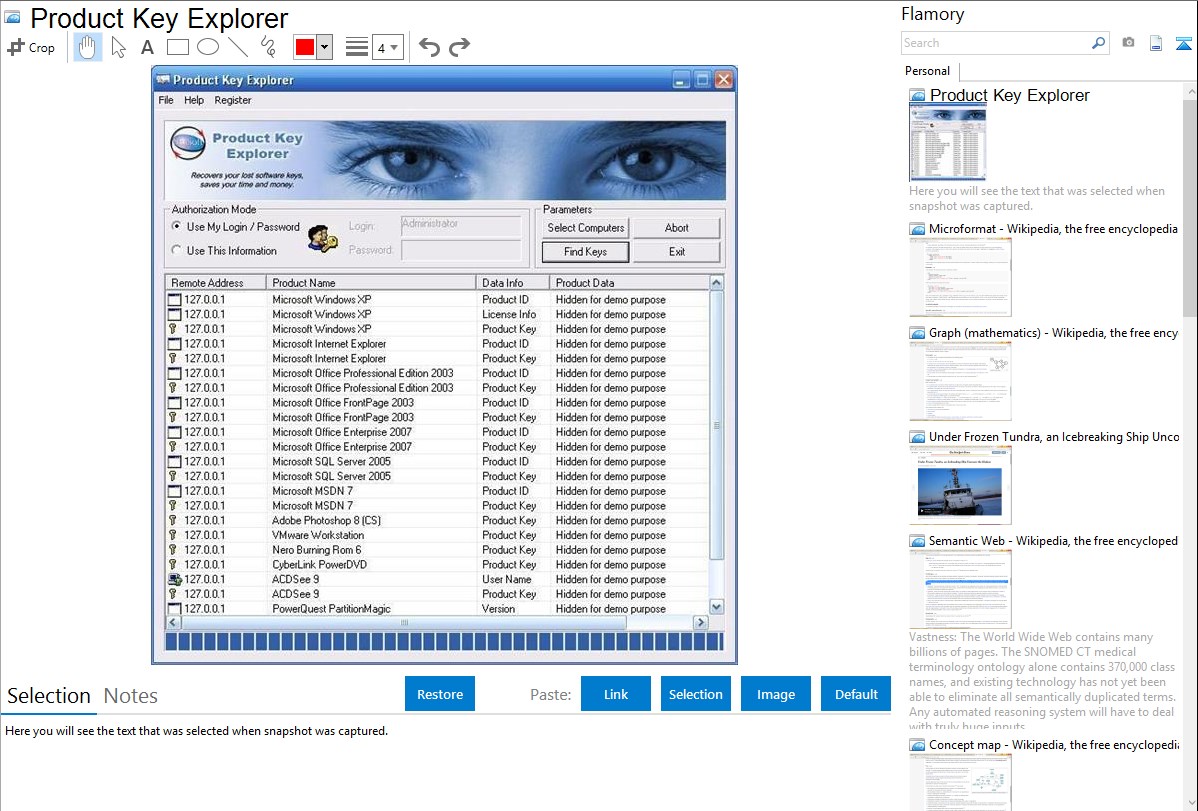The width and height of the screenshot is (1198, 811).
Task: Click the camera snapshot icon
Action: click(1128, 43)
